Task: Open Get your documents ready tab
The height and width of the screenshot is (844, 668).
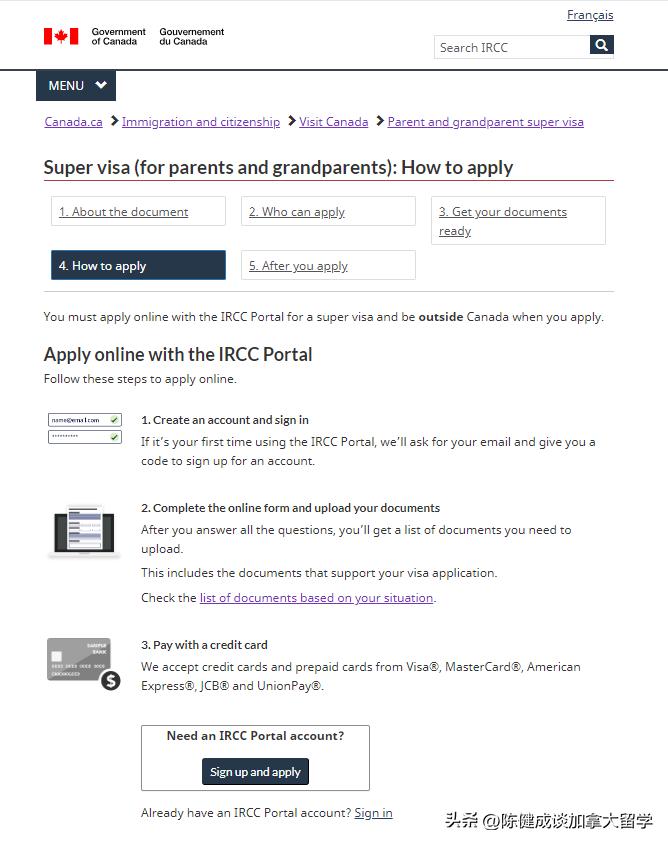Action: pyautogui.click(x=518, y=221)
